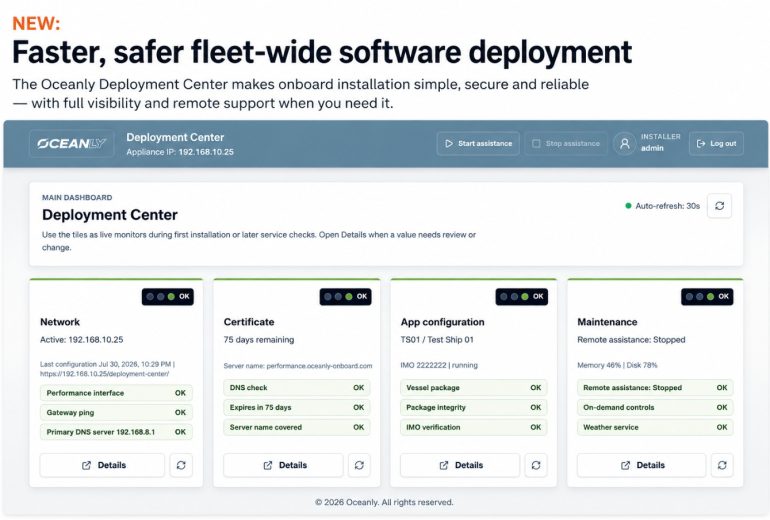Click the Network tile heading
This screenshot has height=520, width=770.
tap(60, 322)
